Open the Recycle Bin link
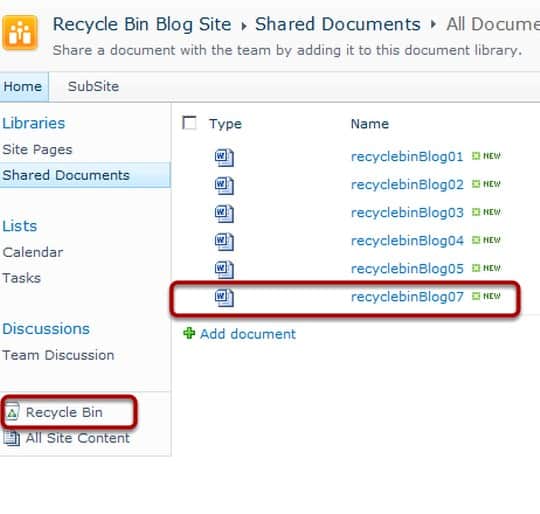 pyautogui.click(x=64, y=412)
